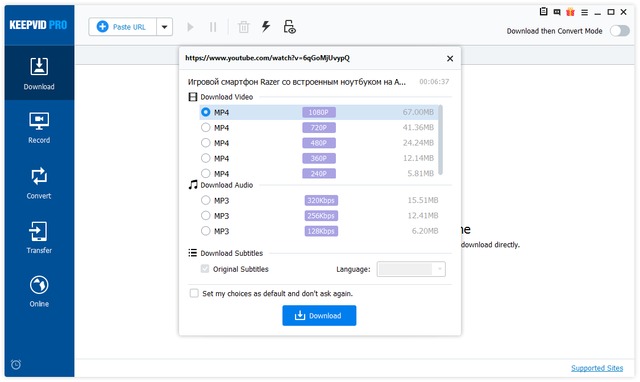Open the feedback chat icon

557,12
